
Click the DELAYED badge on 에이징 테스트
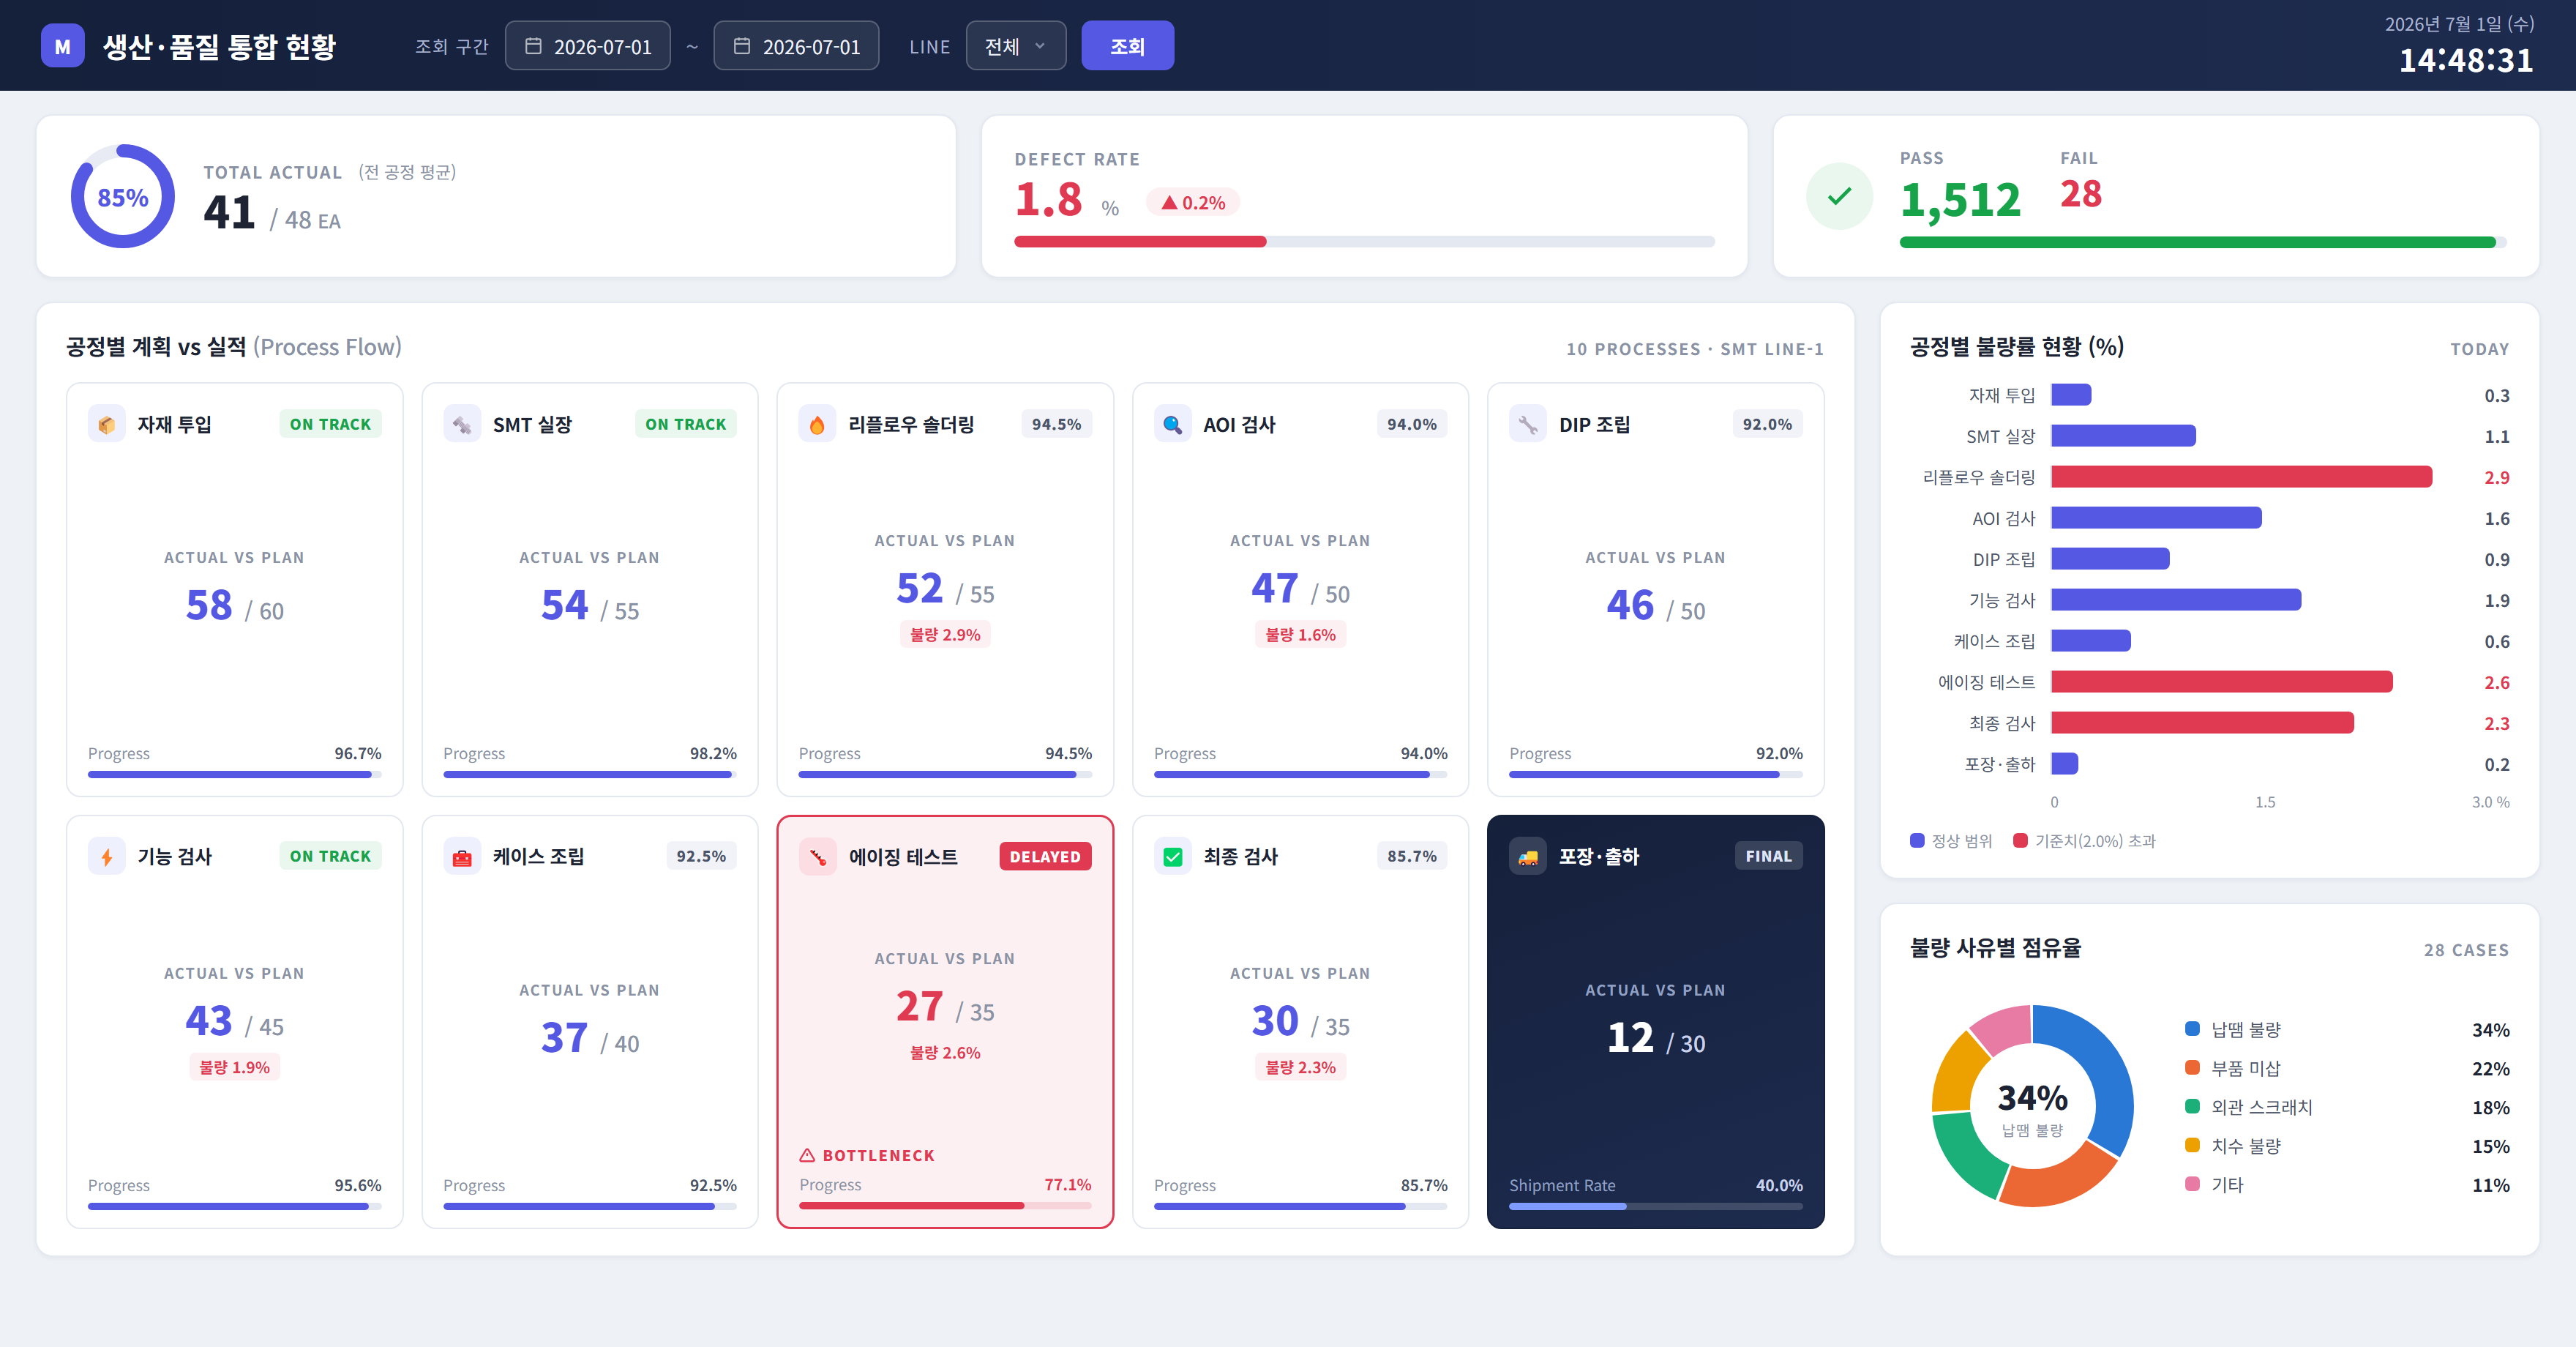point(1045,856)
